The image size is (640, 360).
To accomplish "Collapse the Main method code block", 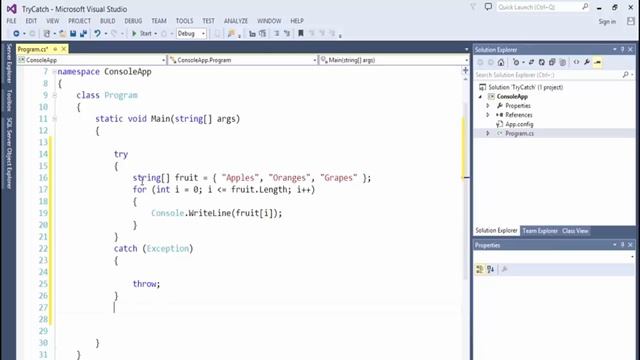I will point(54,119).
